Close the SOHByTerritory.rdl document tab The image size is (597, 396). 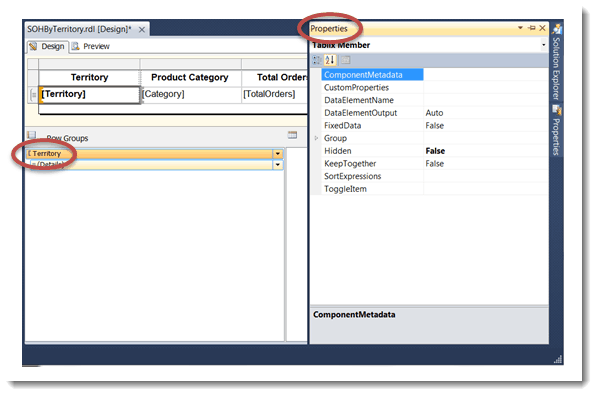click(142, 29)
